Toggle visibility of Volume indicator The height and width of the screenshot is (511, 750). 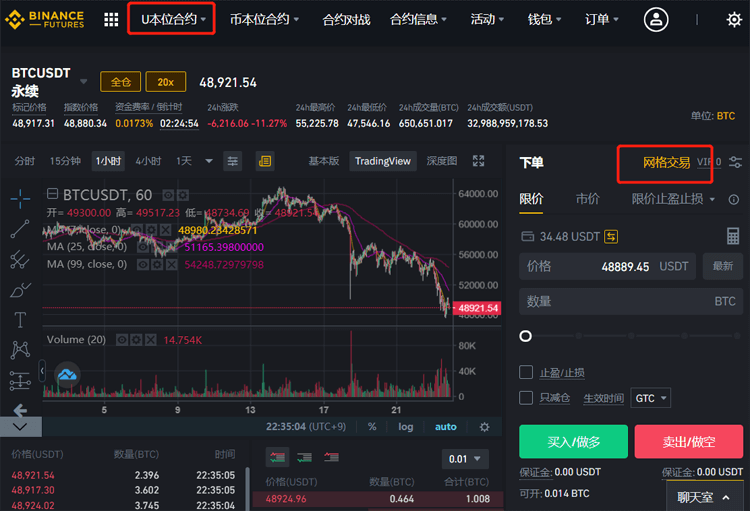(122, 340)
